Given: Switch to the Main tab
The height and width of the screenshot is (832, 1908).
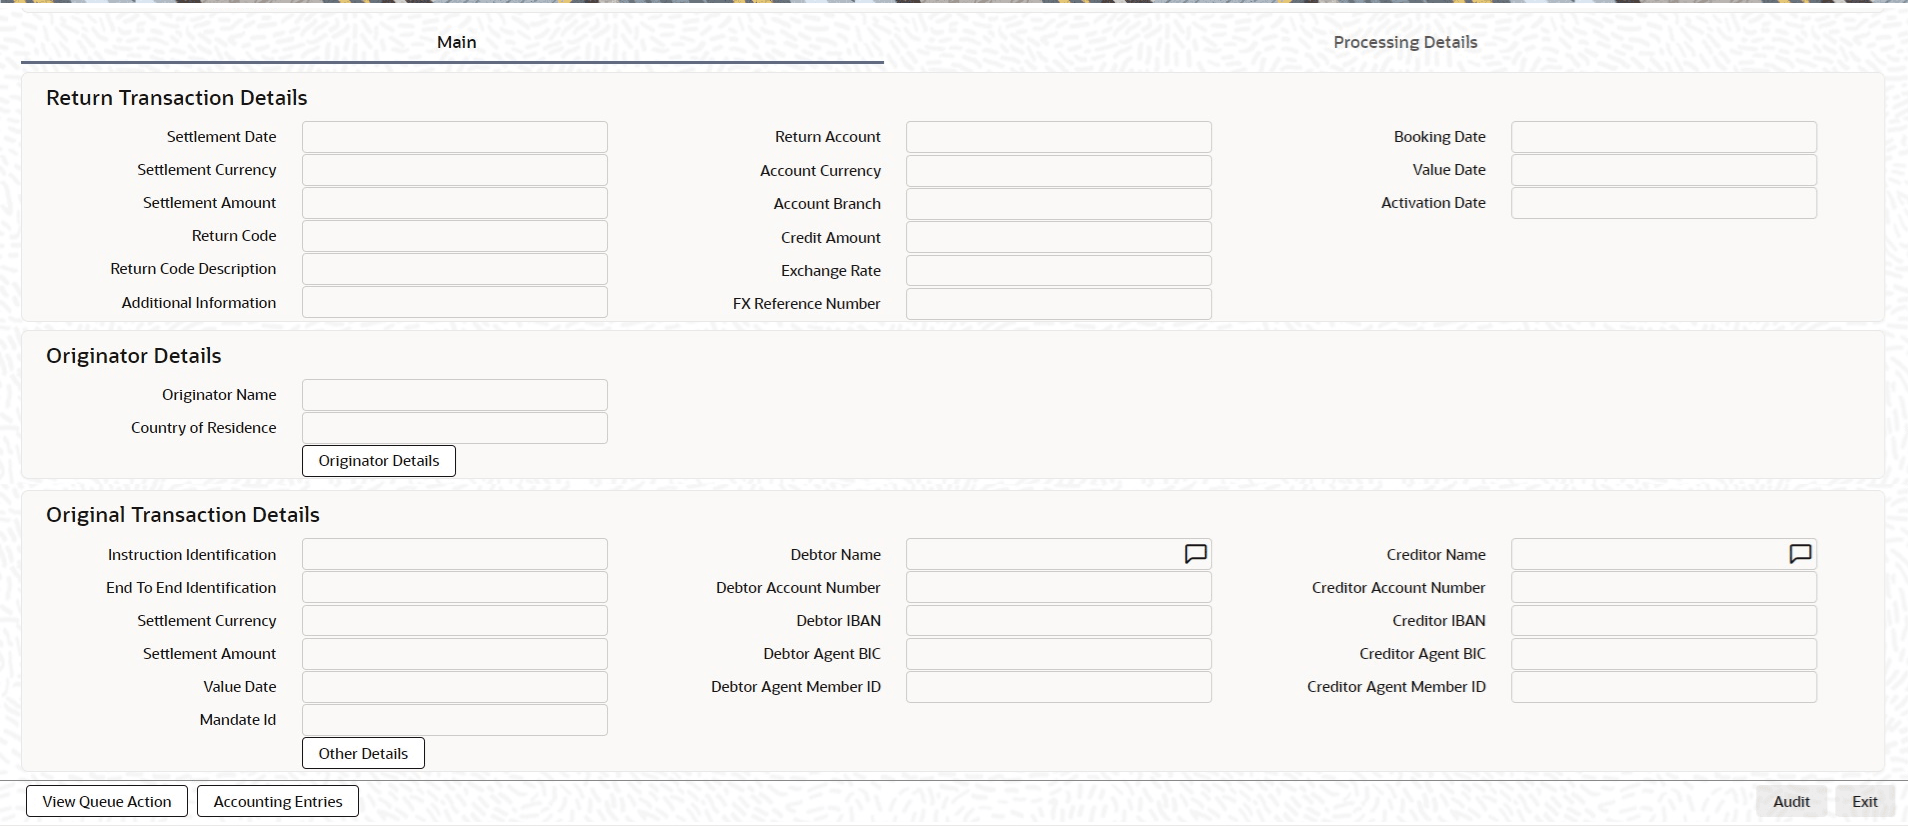Looking at the screenshot, I should click(x=456, y=42).
